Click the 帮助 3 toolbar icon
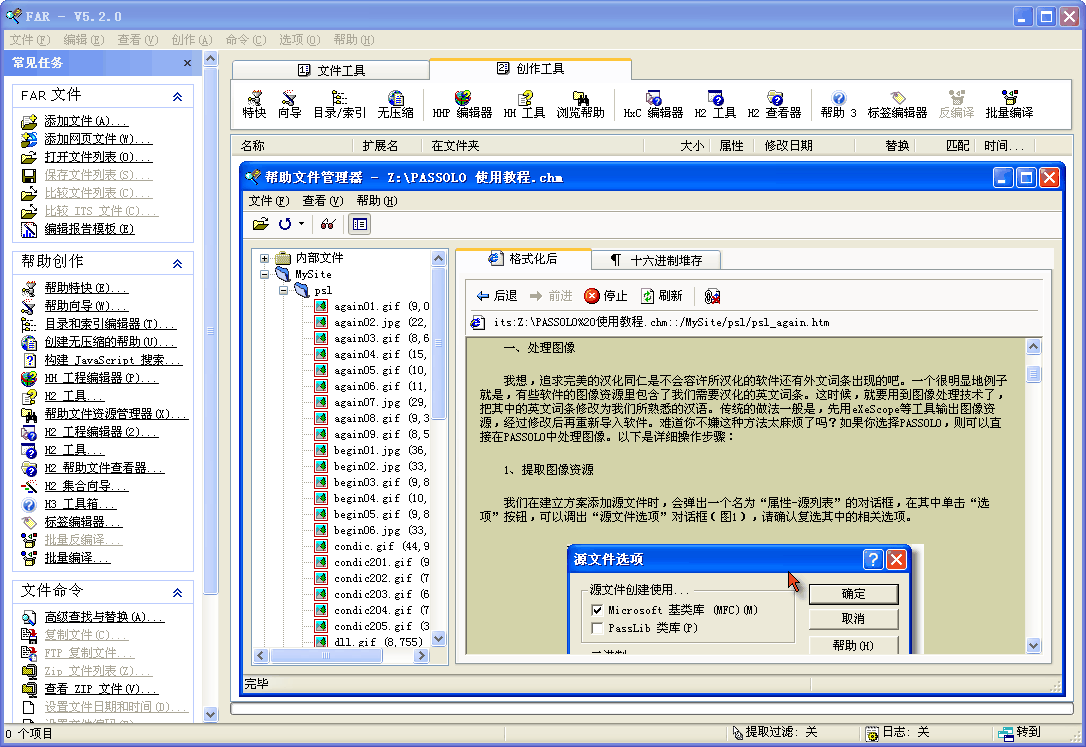1086x747 pixels. pos(839,104)
